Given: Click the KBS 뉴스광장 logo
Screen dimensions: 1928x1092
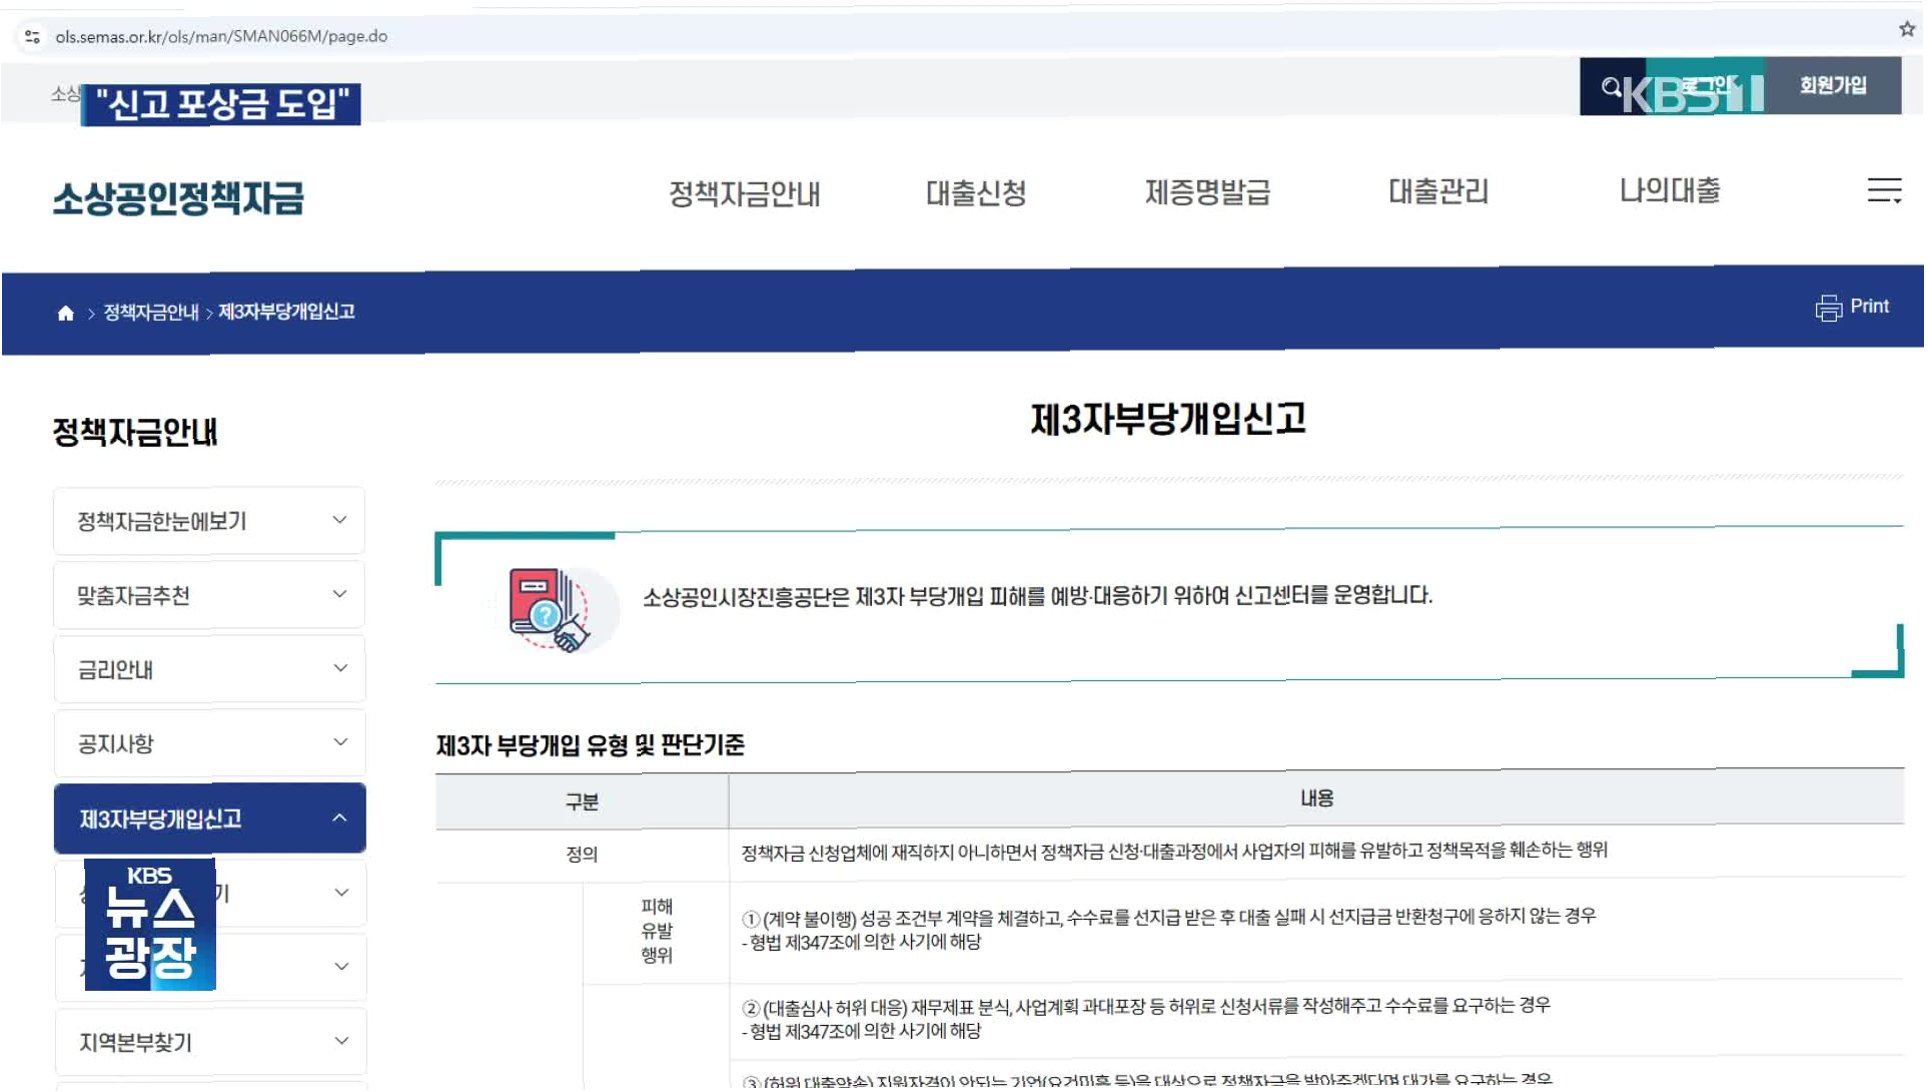Looking at the screenshot, I should [150, 924].
